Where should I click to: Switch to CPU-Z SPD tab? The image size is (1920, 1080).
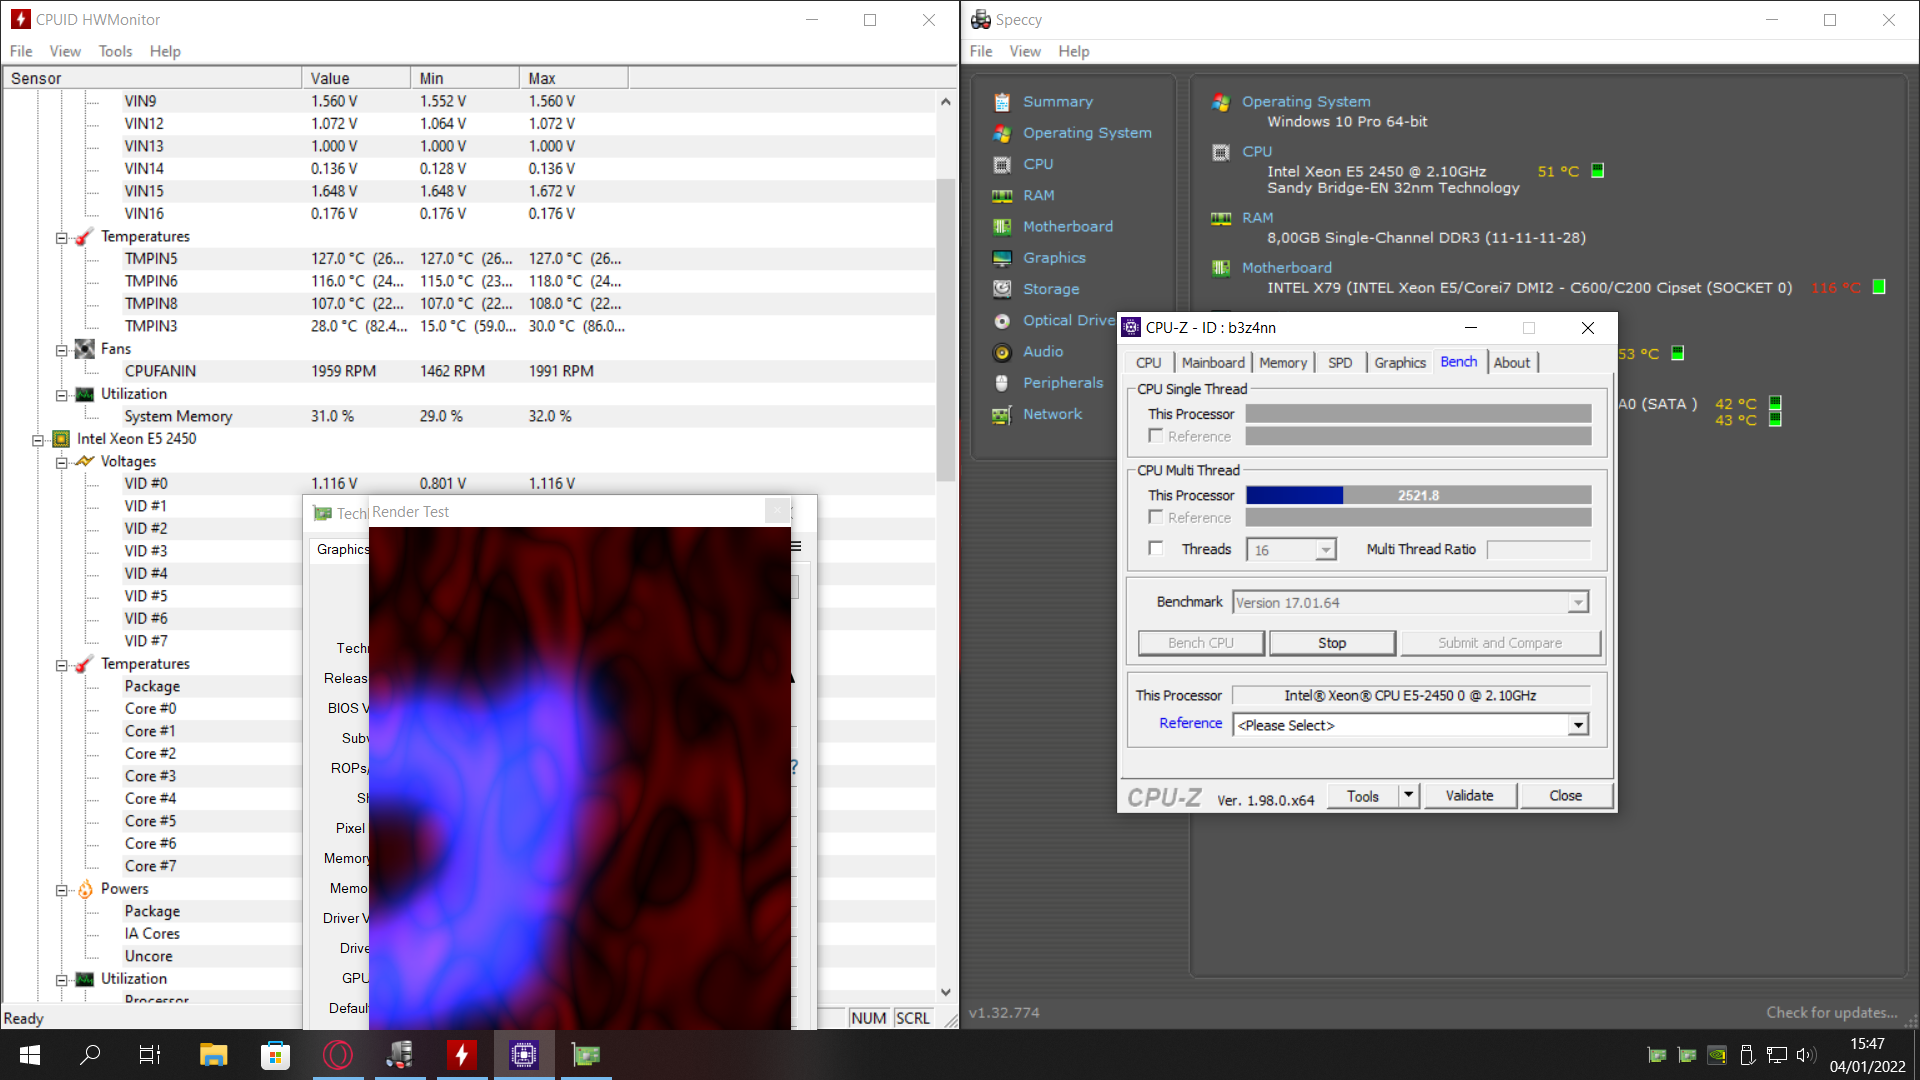(x=1340, y=363)
